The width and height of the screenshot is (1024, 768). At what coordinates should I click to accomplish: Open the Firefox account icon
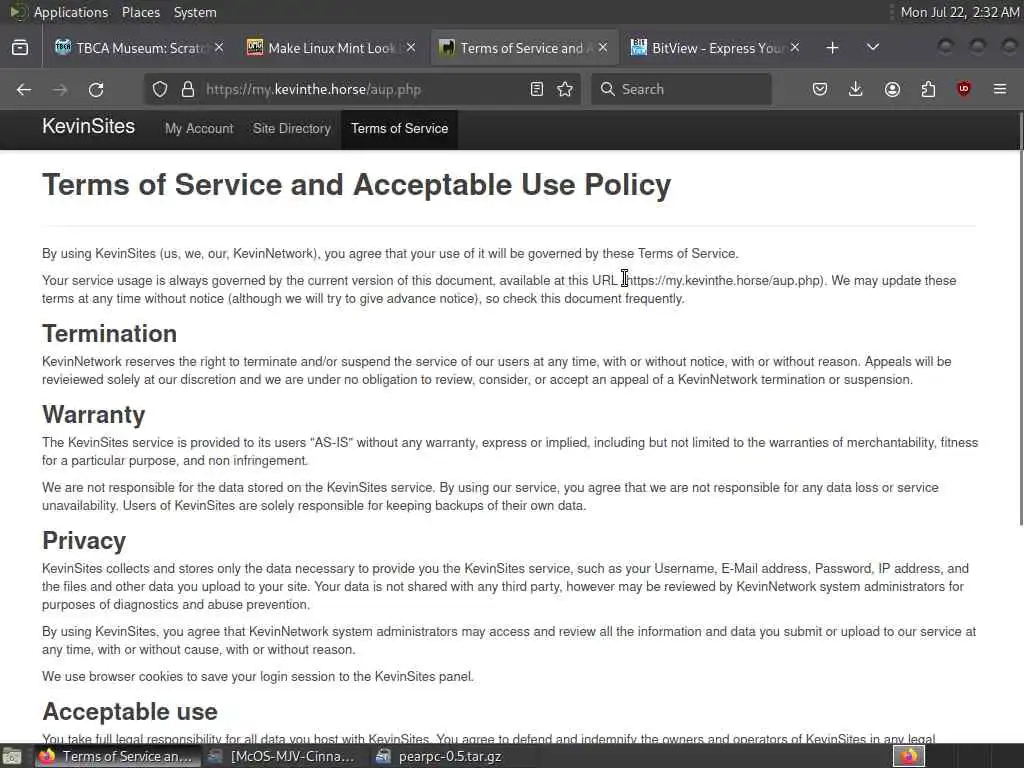click(x=892, y=89)
